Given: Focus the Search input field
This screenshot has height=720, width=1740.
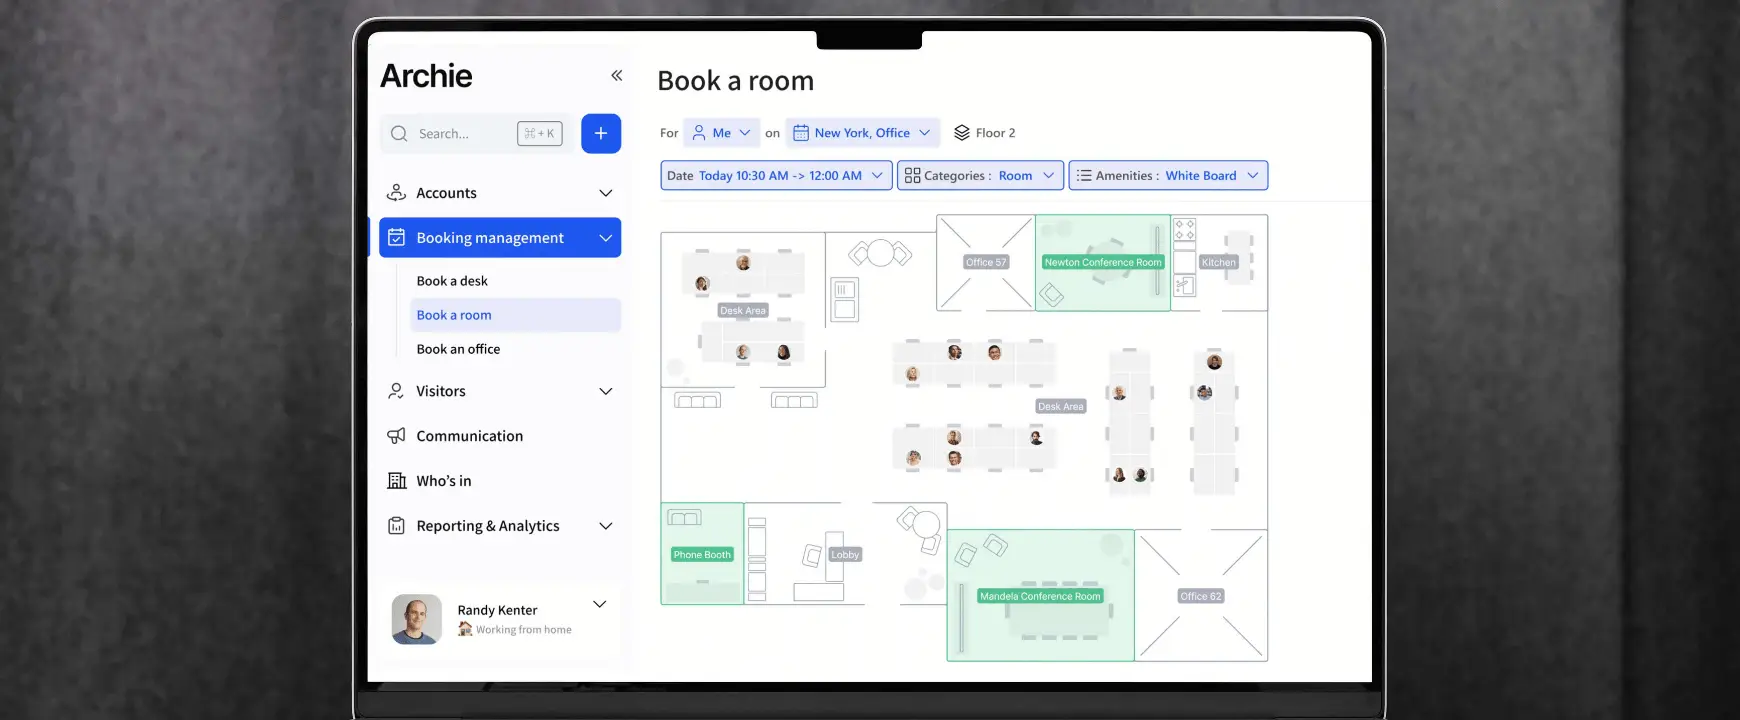Looking at the screenshot, I should click(475, 133).
